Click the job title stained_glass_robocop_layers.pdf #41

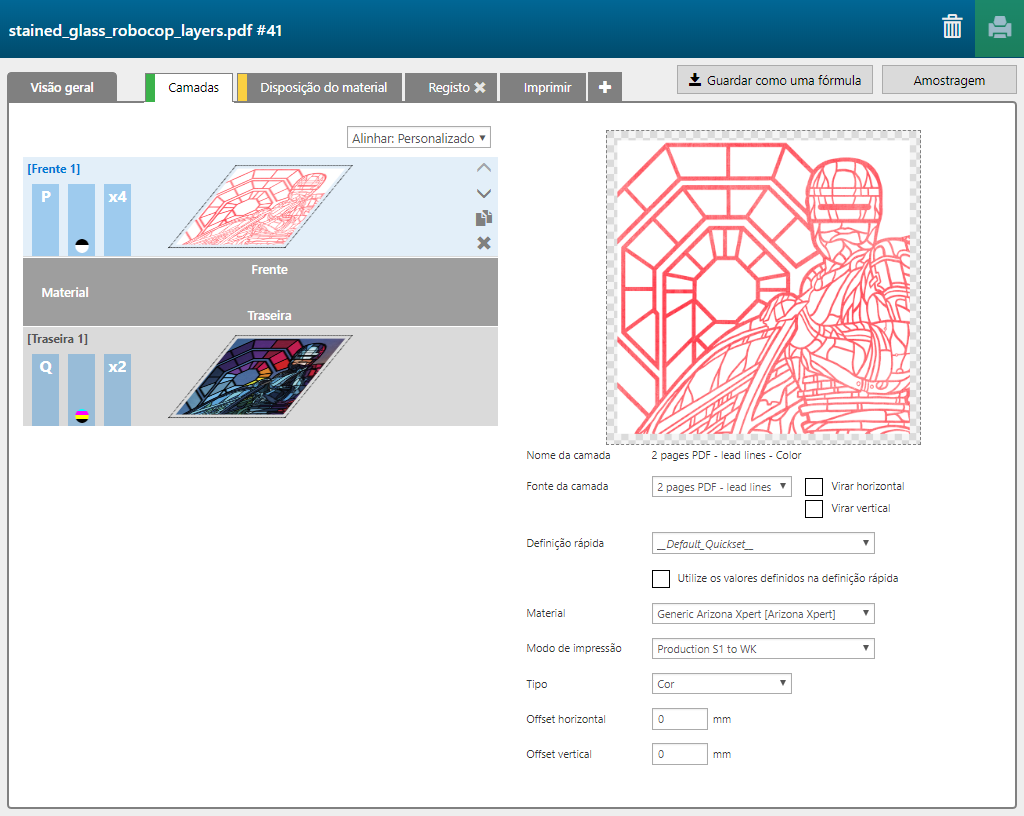(x=145, y=31)
